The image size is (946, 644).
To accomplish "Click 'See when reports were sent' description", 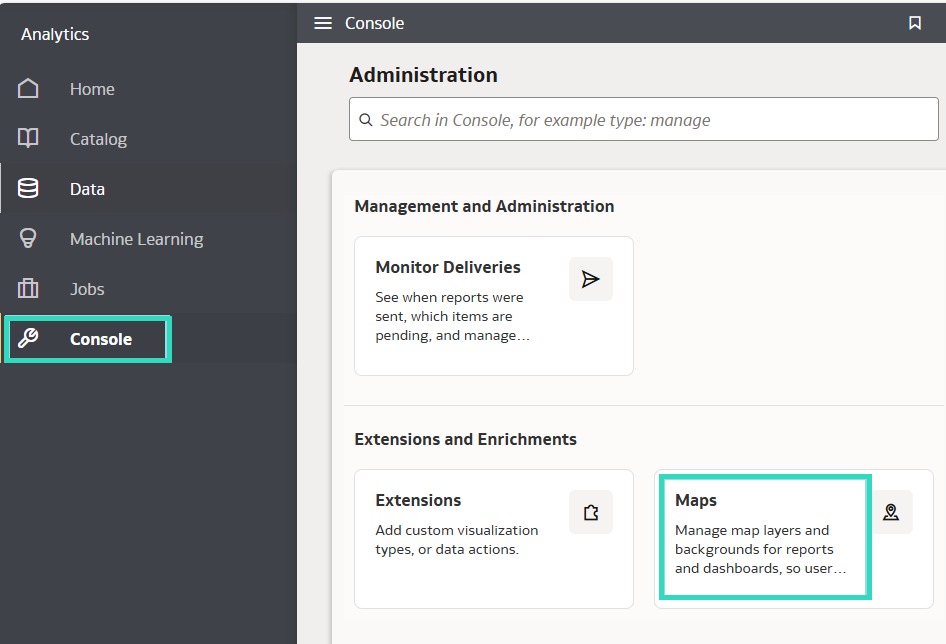I will (452, 316).
